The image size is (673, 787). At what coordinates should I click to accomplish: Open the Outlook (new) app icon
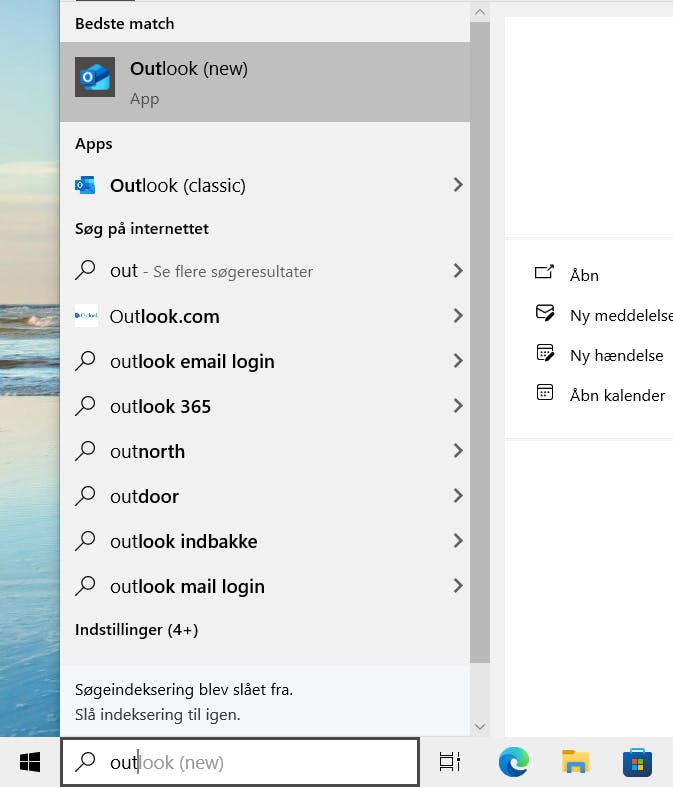click(x=95, y=77)
